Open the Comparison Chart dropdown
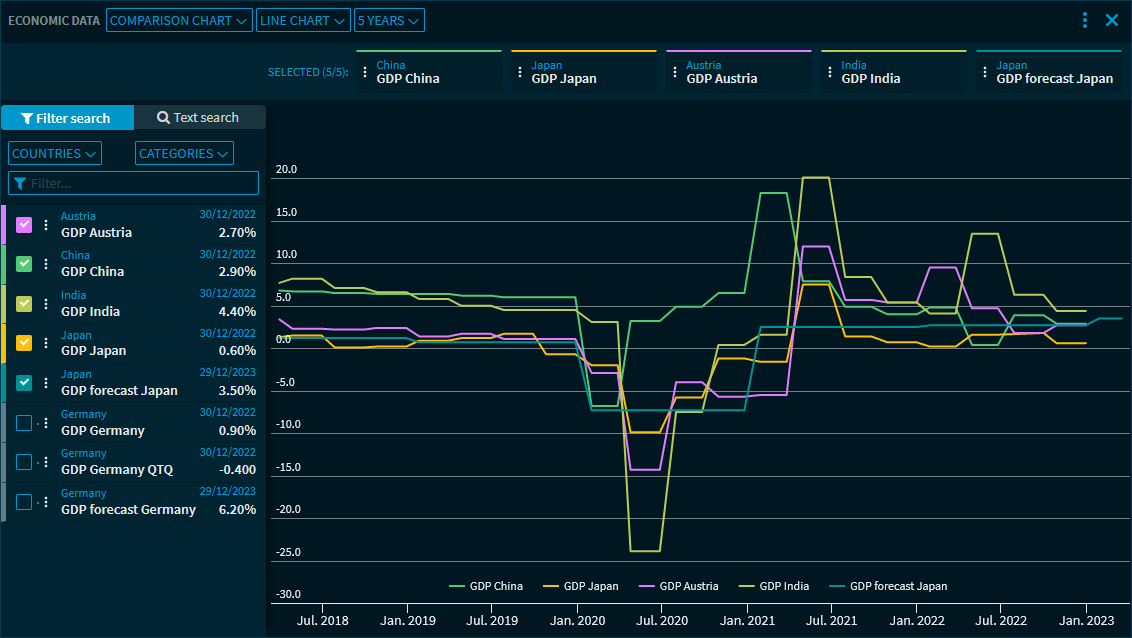The width and height of the screenshot is (1132, 638). pos(179,20)
